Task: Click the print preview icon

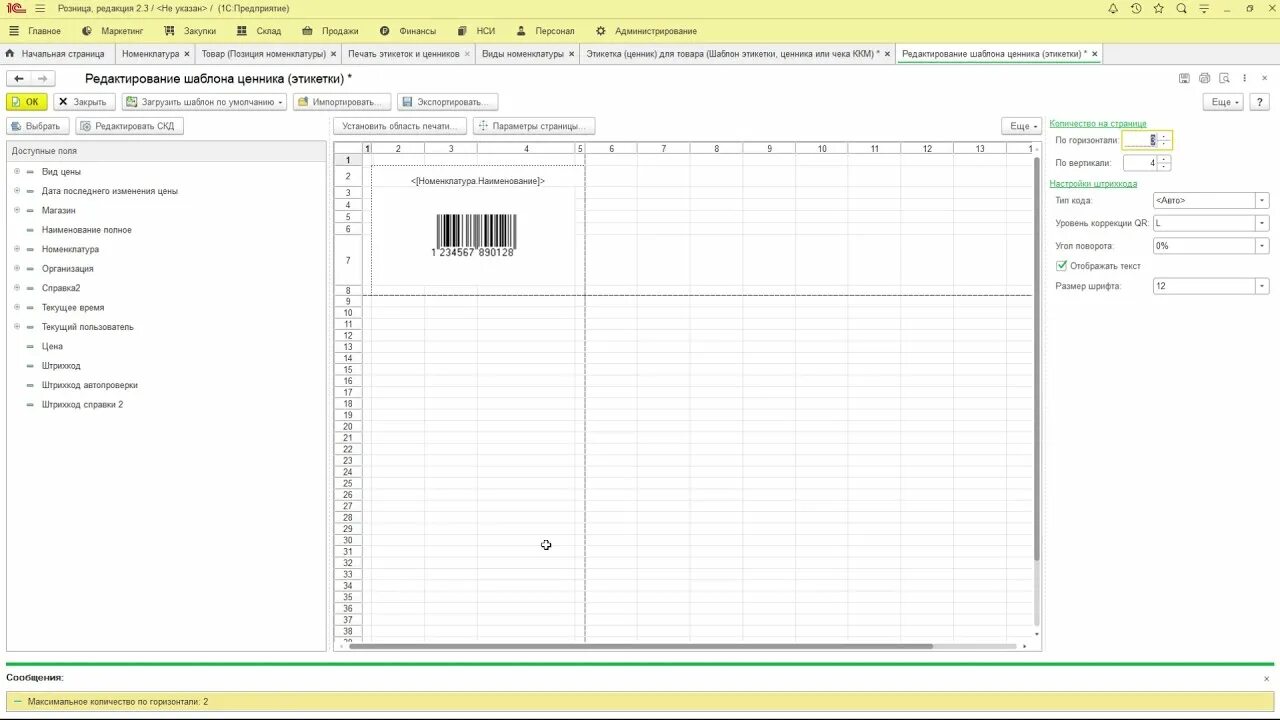Action: (1224, 78)
